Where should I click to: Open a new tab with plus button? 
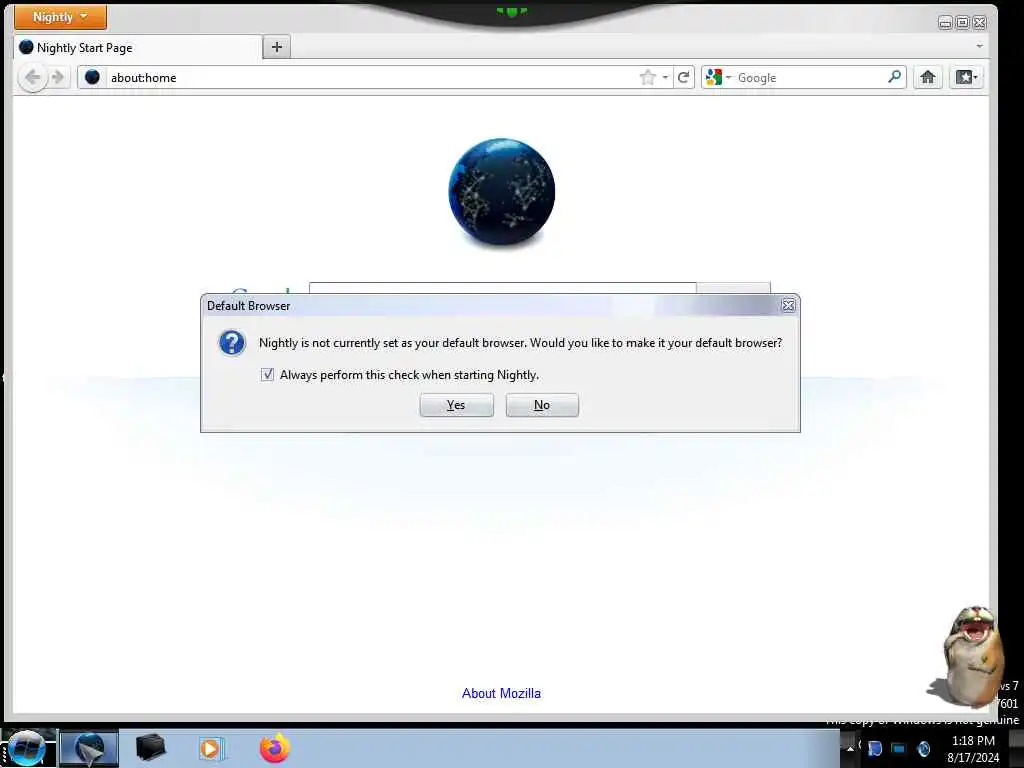pyautogui.click(x=277, y=47)
